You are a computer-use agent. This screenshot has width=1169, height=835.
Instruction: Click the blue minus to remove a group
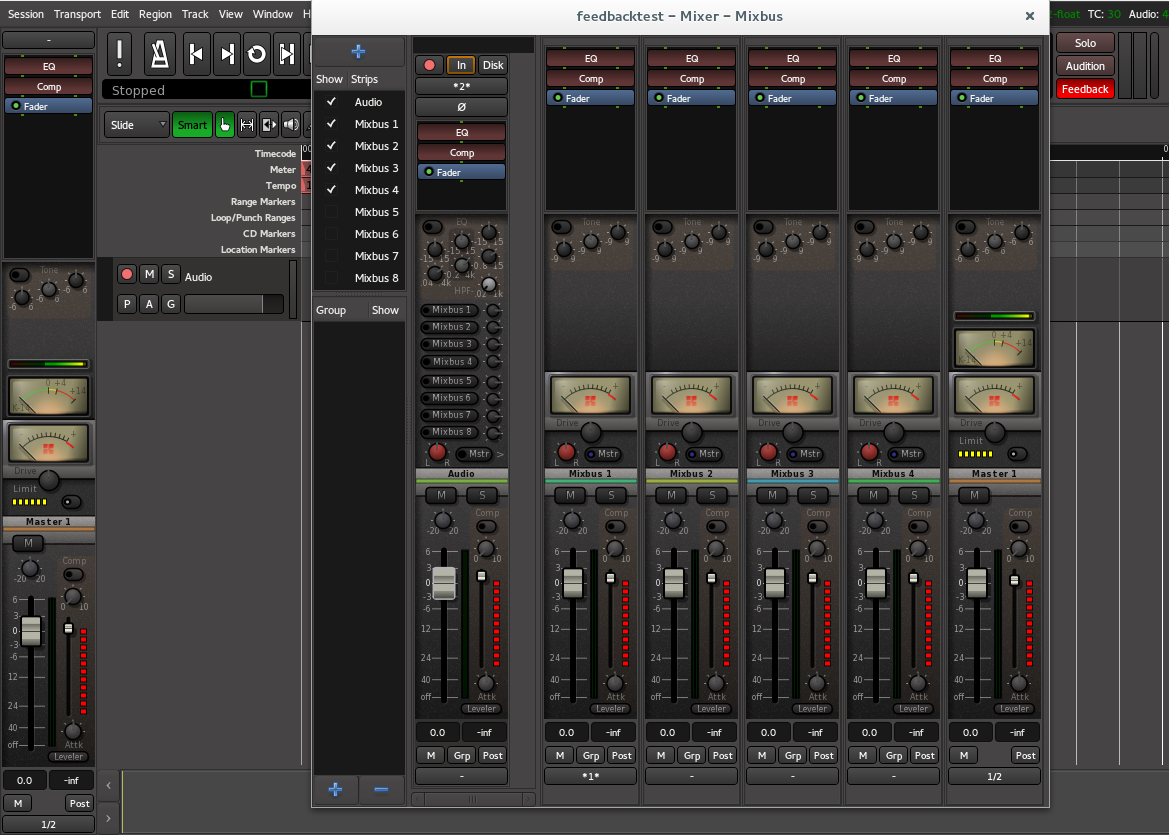pos(381,789)
